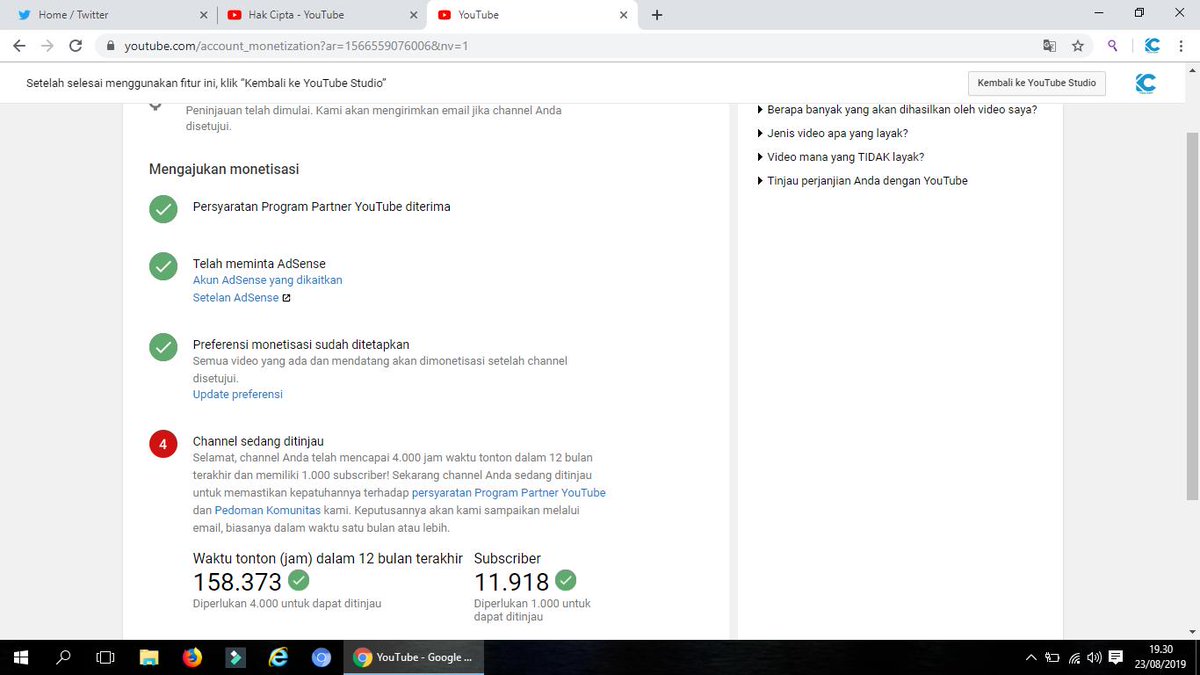Show hidden system tray icons

click(x=1031, y=657)
